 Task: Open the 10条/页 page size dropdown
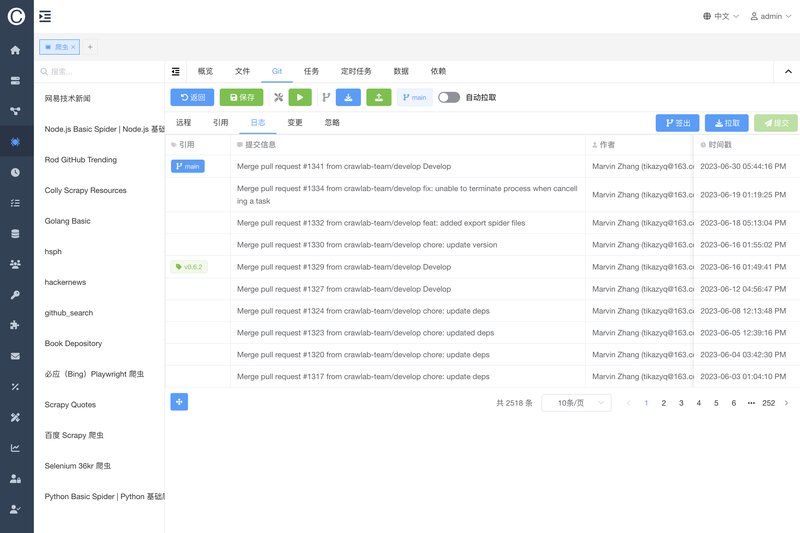click(576, 403)
